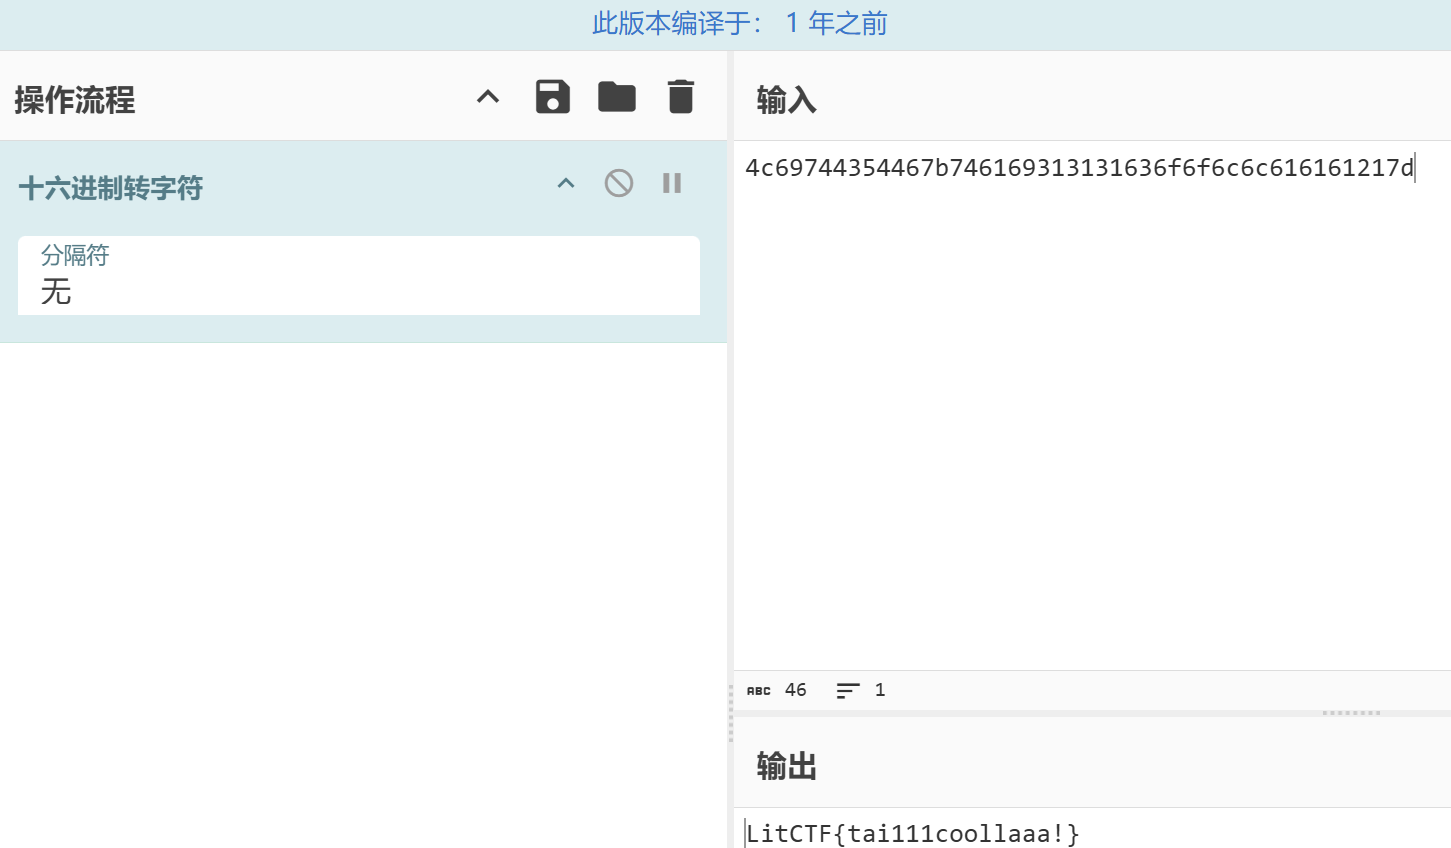The height and width of the screenshot is (848, 1451).
Task: Click inside the hex input text
Action: pyautogui.click(x=1078, y=168)
